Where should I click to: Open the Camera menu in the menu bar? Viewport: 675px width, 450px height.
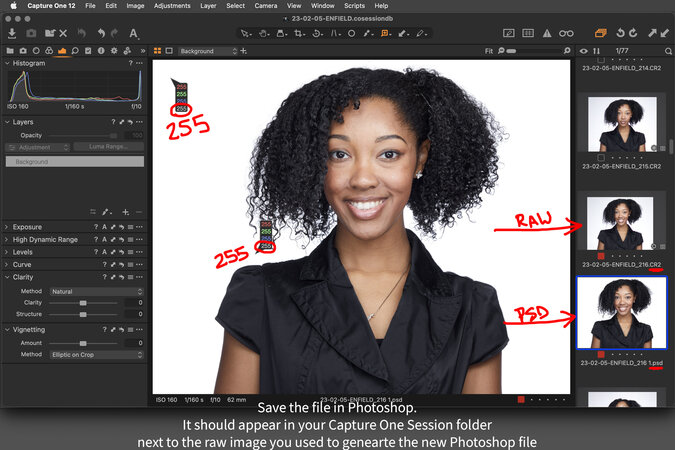(x=265, y=5)
